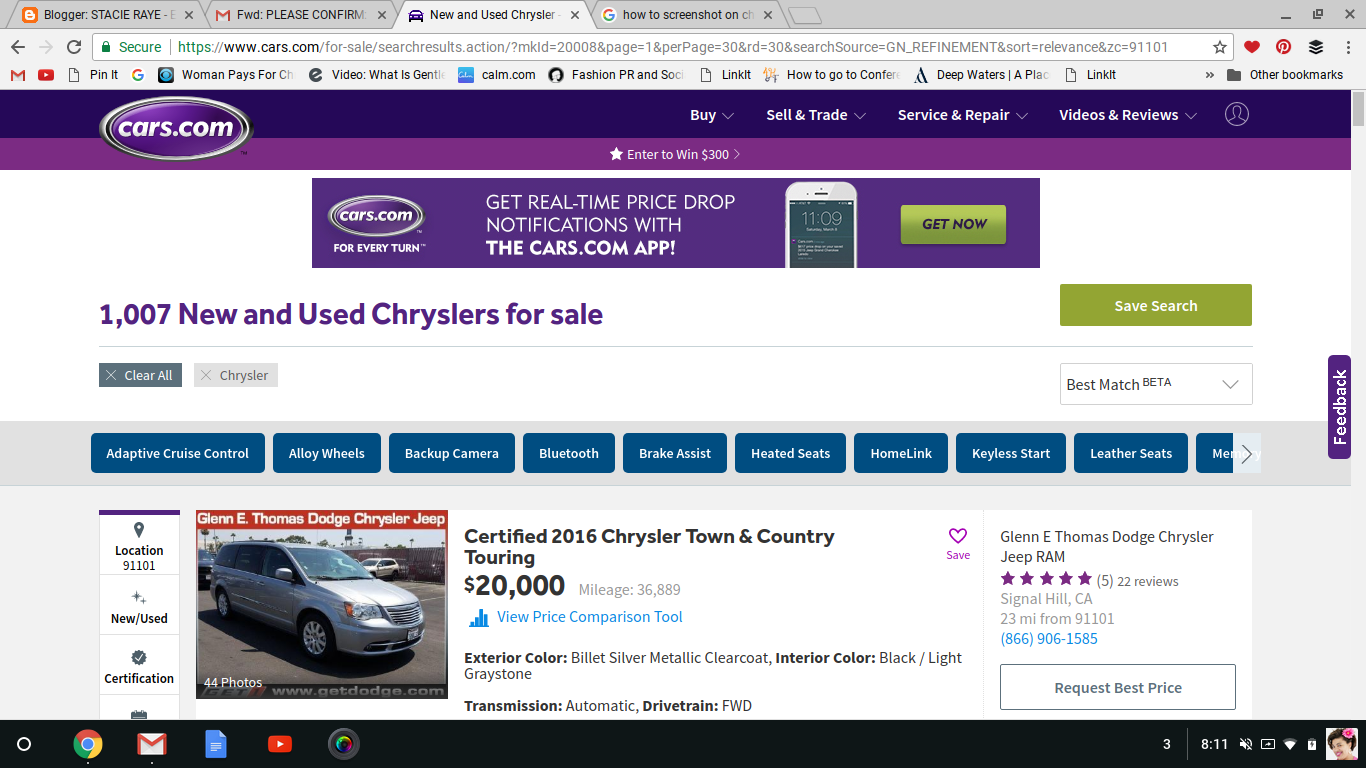Open the Deep Waters bookmark

[x=980, y=75]
